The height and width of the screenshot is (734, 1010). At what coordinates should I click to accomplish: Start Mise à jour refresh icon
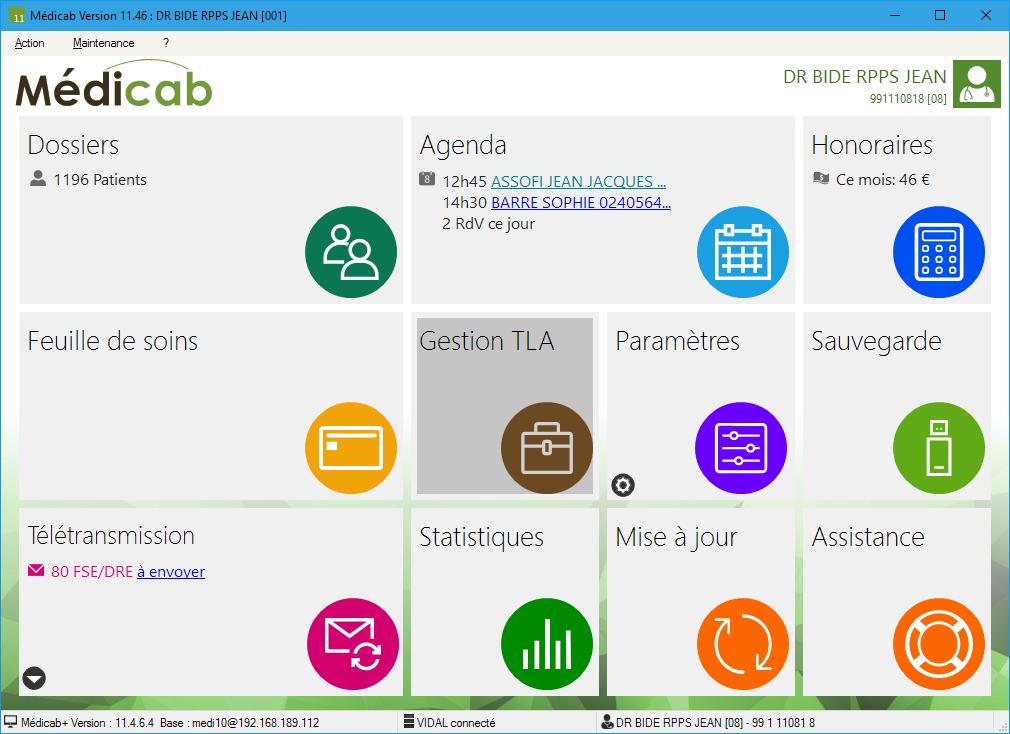pyautogui.click(x=742, y=643)
